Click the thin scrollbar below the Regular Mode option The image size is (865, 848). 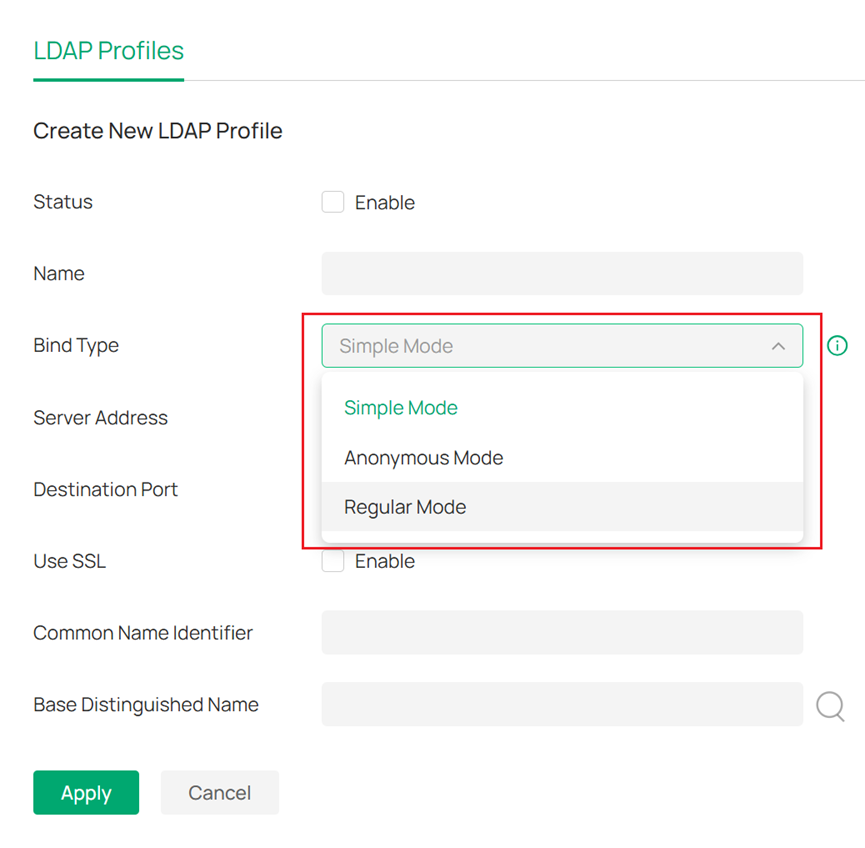coord(562,533)
